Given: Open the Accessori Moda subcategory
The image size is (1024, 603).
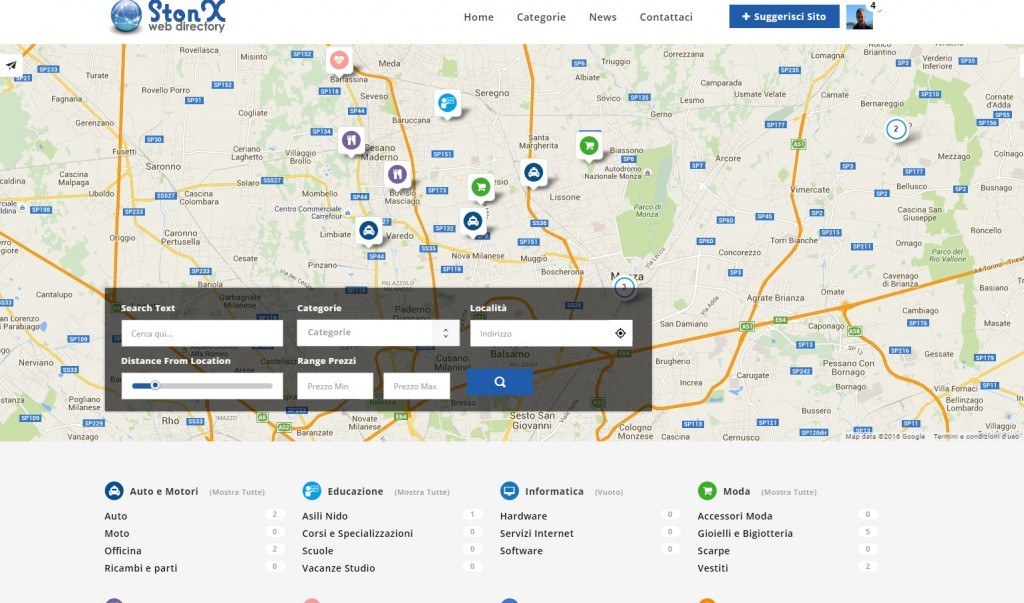Looking at the screenshot, I should (x=735, y=516).
